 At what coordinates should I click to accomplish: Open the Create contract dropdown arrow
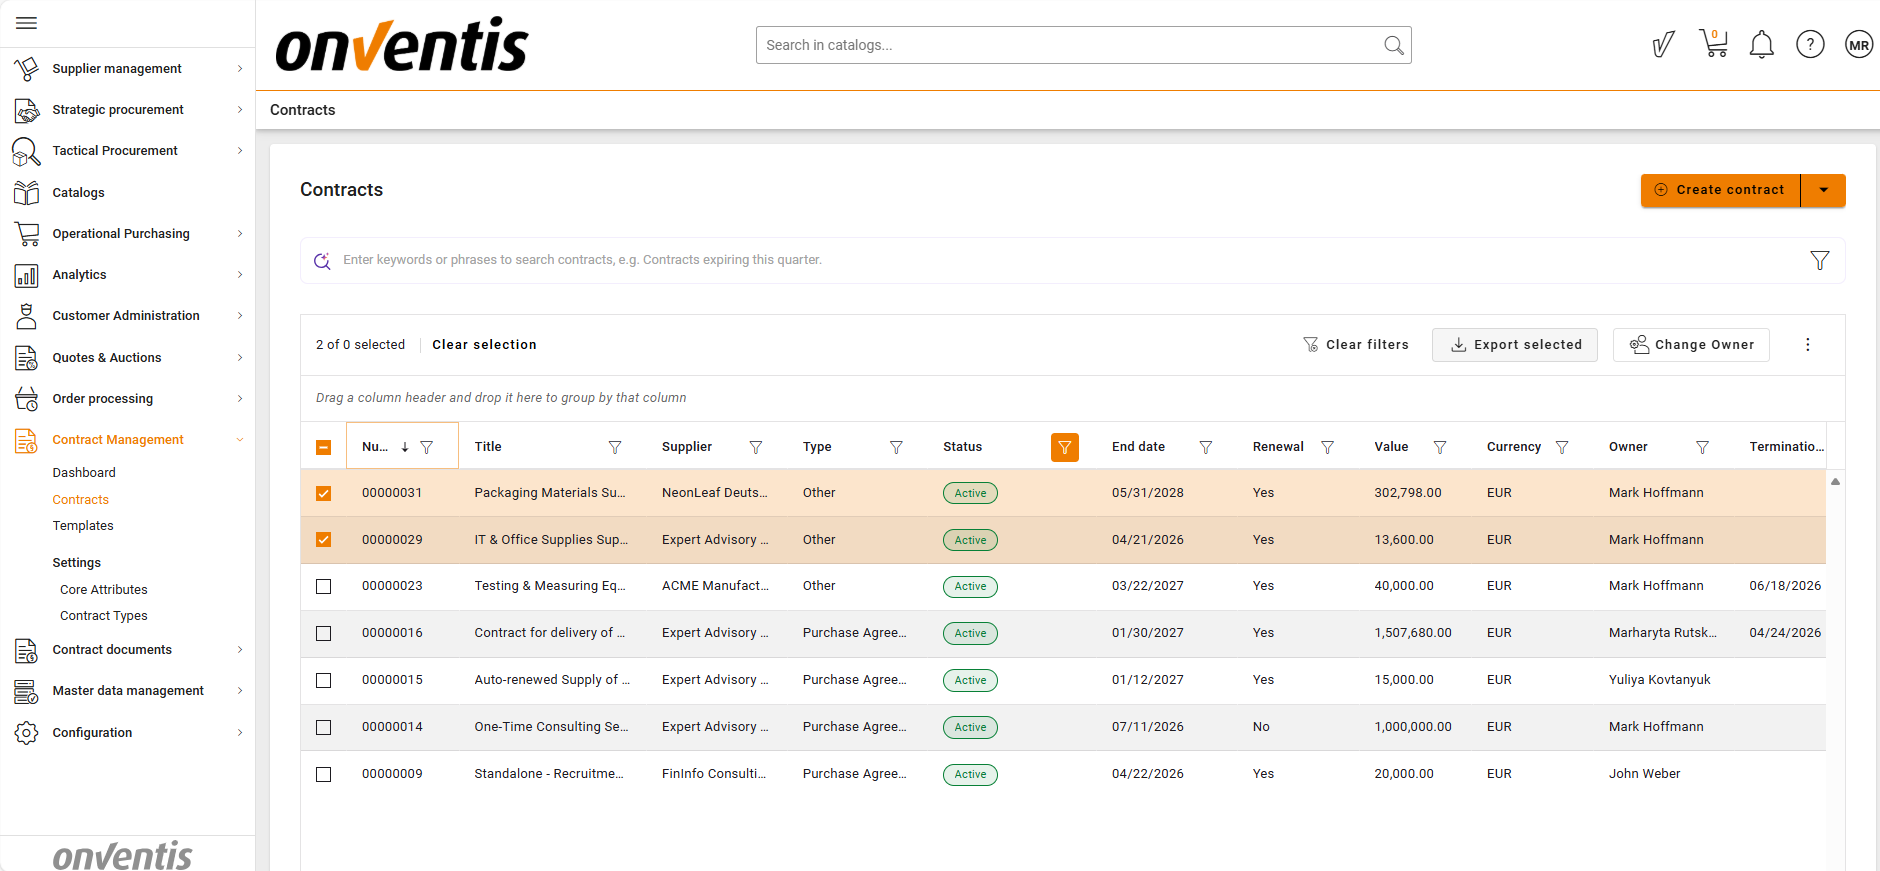tap(1823, 190)
